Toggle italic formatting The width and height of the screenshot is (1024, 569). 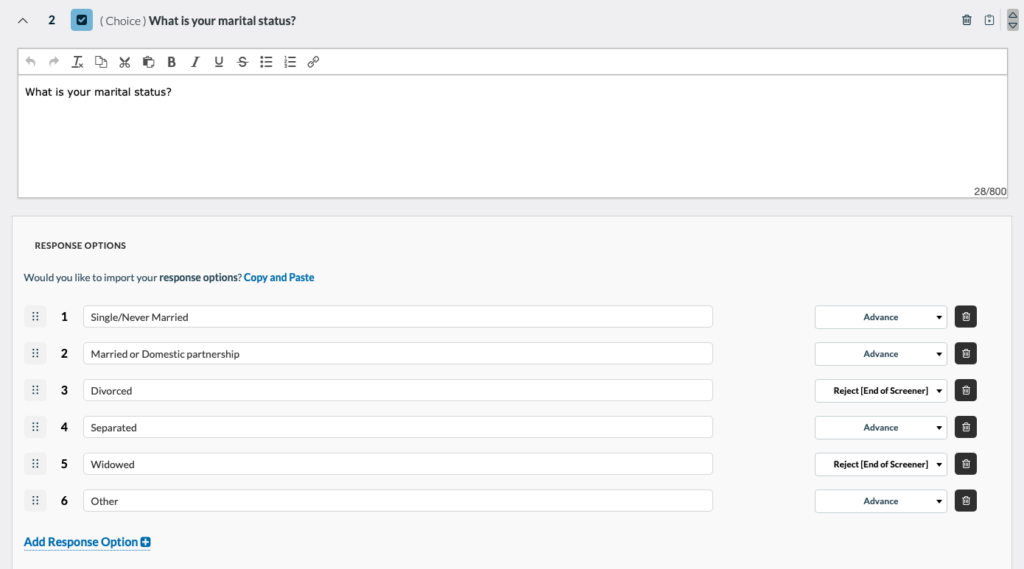pos(195,62)
